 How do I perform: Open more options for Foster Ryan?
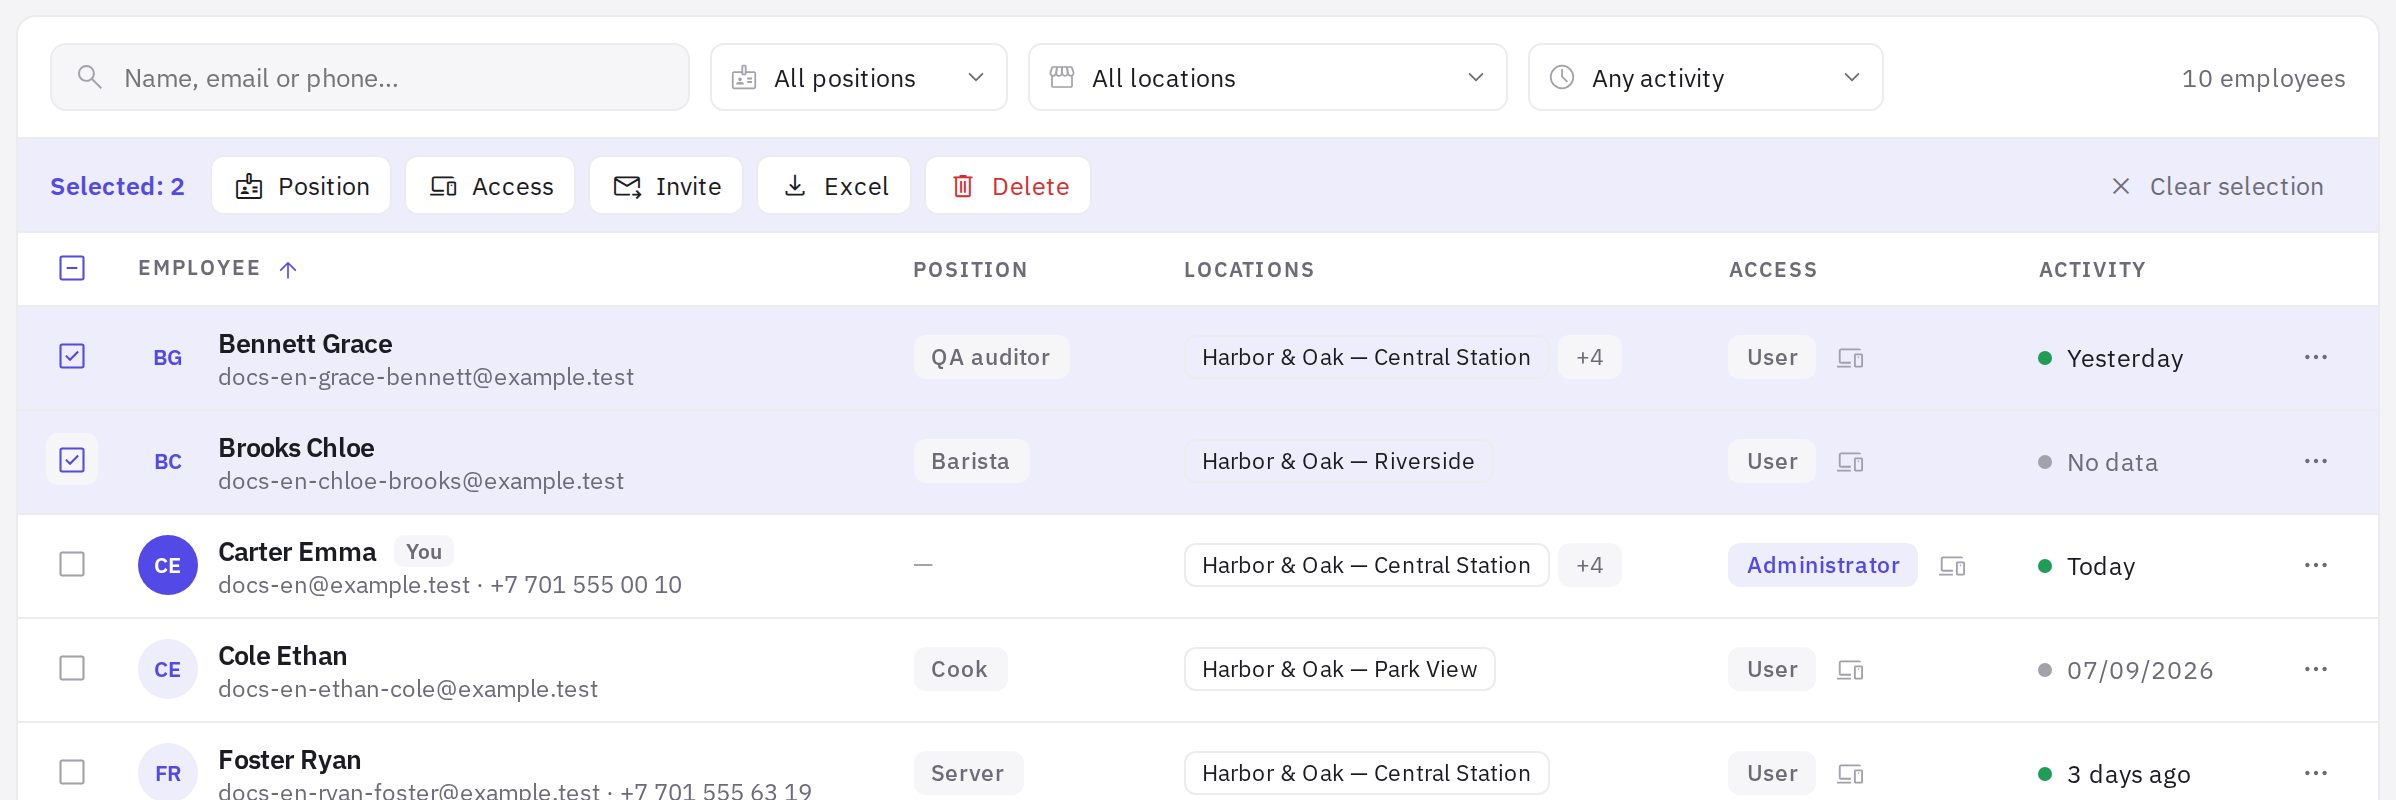click(2315, 773)
